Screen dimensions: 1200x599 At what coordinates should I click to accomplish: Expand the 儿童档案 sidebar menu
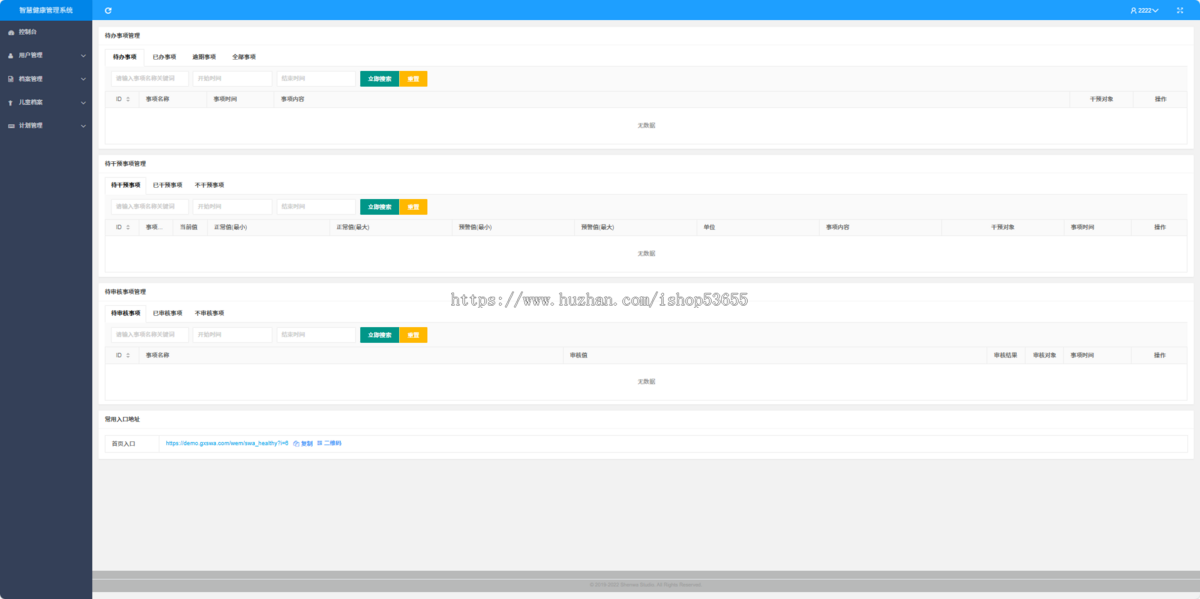click(x=46, y=102)
